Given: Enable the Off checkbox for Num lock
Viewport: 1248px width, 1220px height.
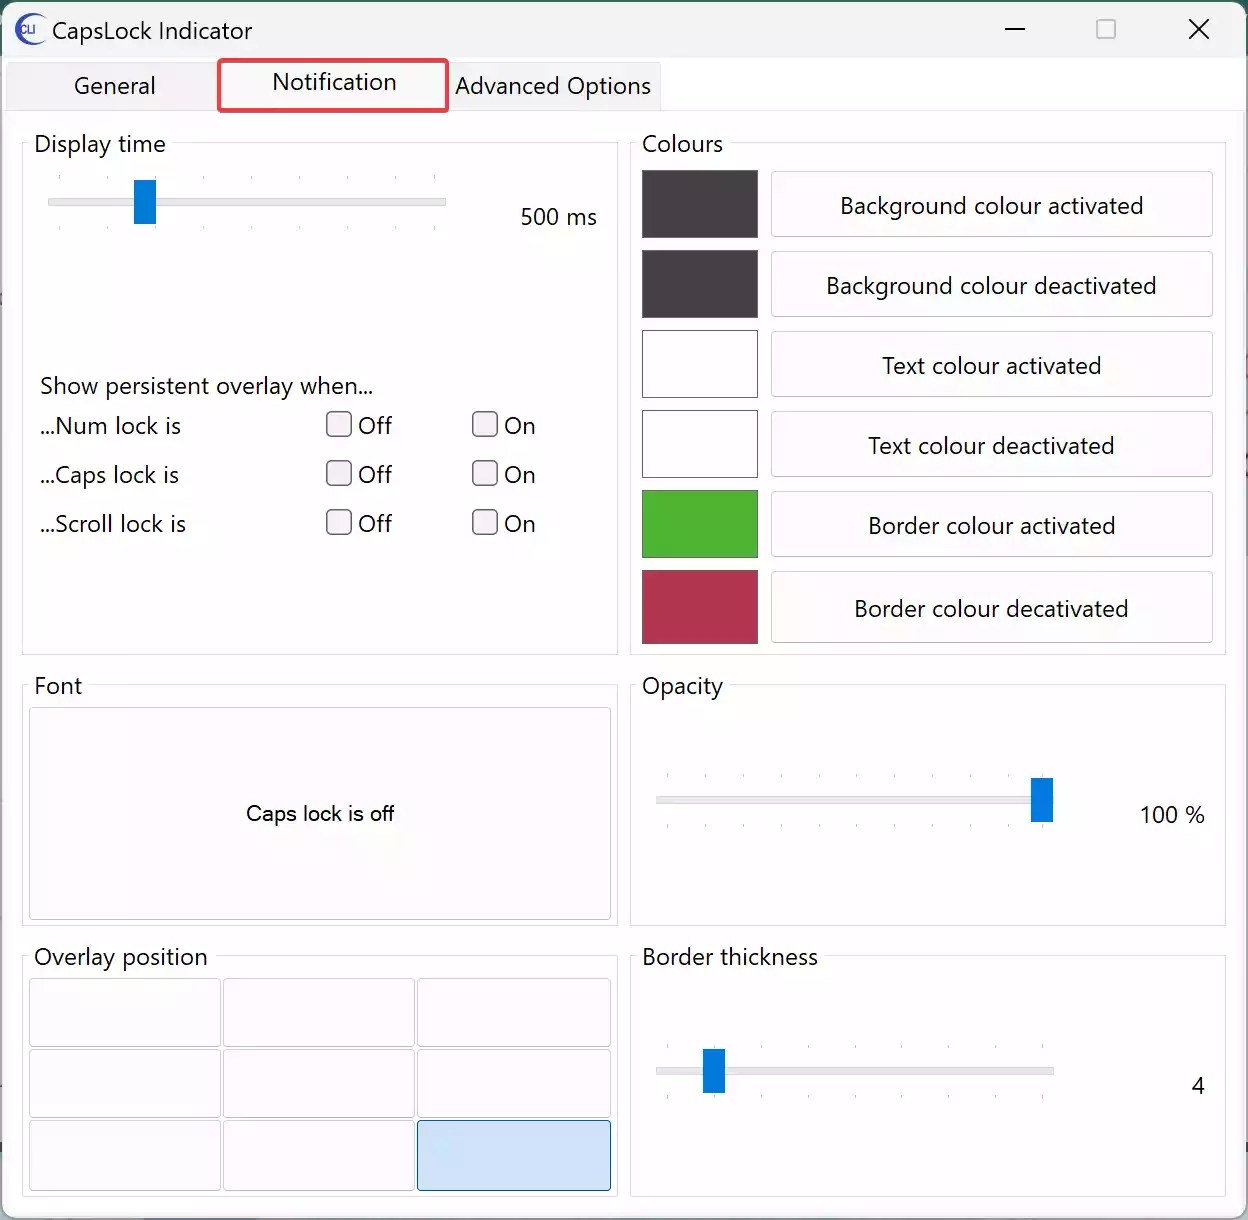Looking at the screenshot, I should (338, 424).
